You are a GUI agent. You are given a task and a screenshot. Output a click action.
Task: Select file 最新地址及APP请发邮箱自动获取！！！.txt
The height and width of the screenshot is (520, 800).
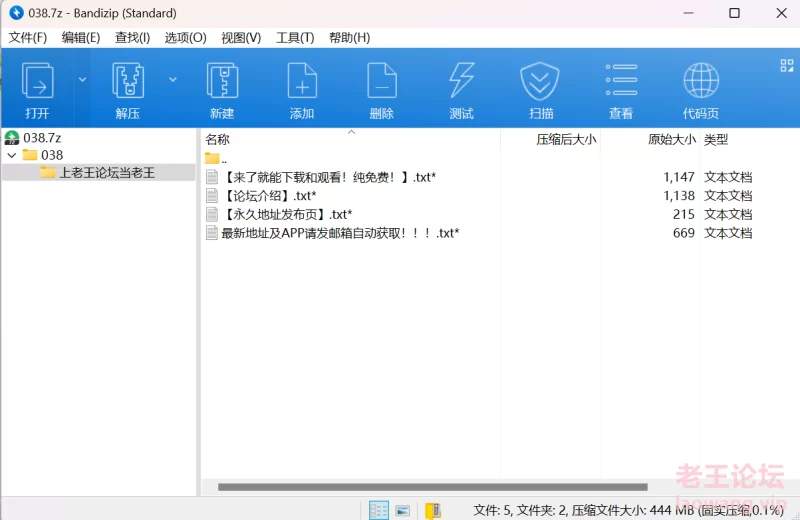click(332, 233)
